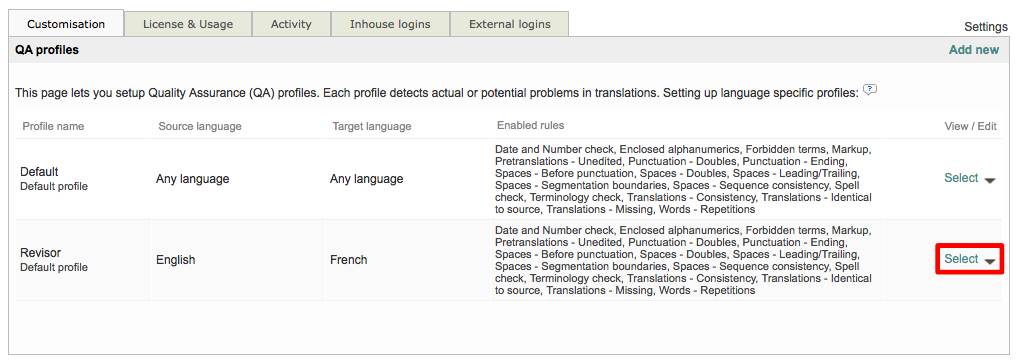Viewport: 1018px width, 363px height.
Task: Click dropdown arrow next to Default profile Select
Action: pyautogui.click(x=989, y=181)
